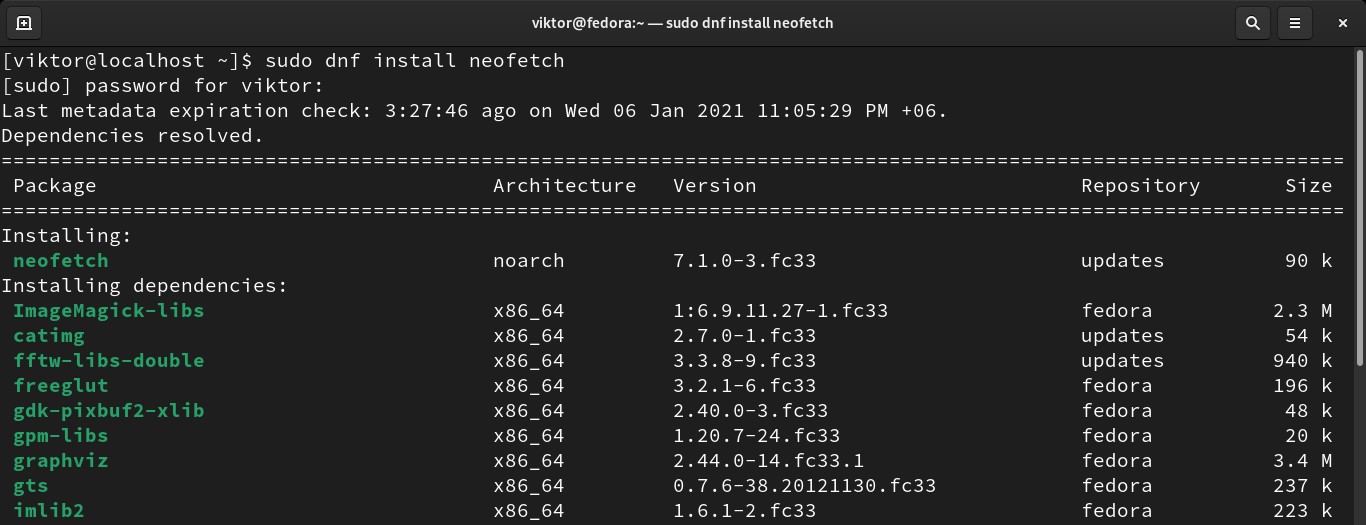The height and width of the screenshot is (525, 1366).
Task: Click the graphviz package name
Action: click(x=60, y=461)
